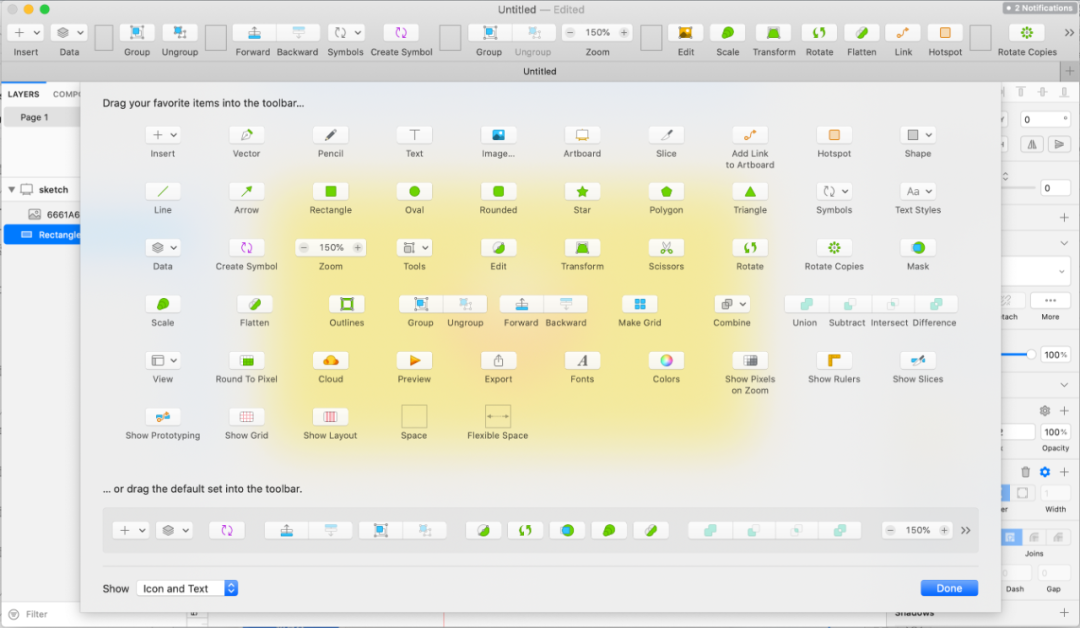This screenshot has height=628, width=1080.
Task: Switch to the LAYERS tab
Action: point(23,94)
